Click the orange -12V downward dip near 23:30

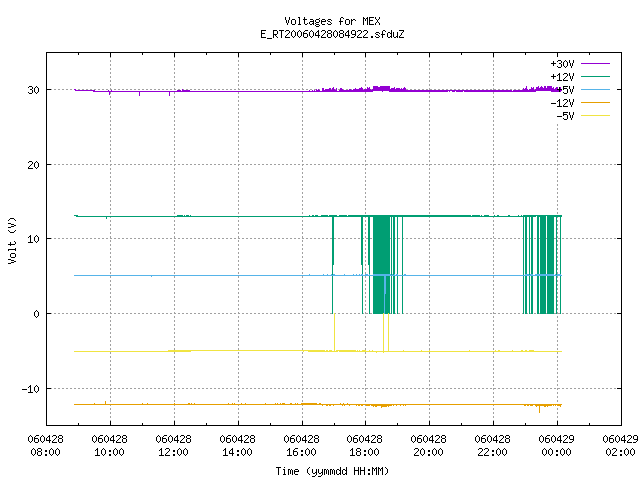pos(540,409)
